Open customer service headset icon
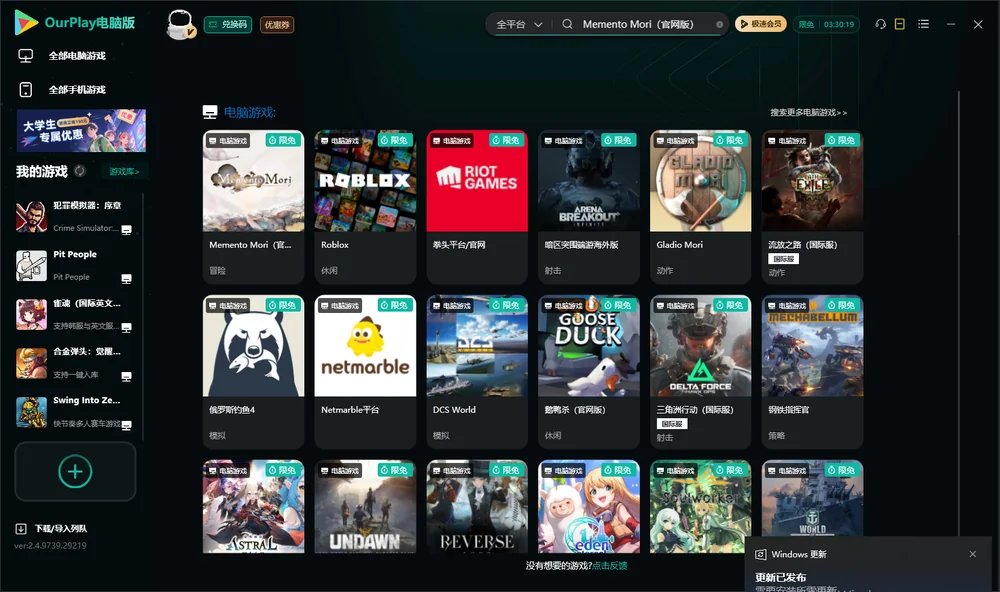Image resolution: width=1000 pixels, height=592 pixels. (x=880, y=24)
